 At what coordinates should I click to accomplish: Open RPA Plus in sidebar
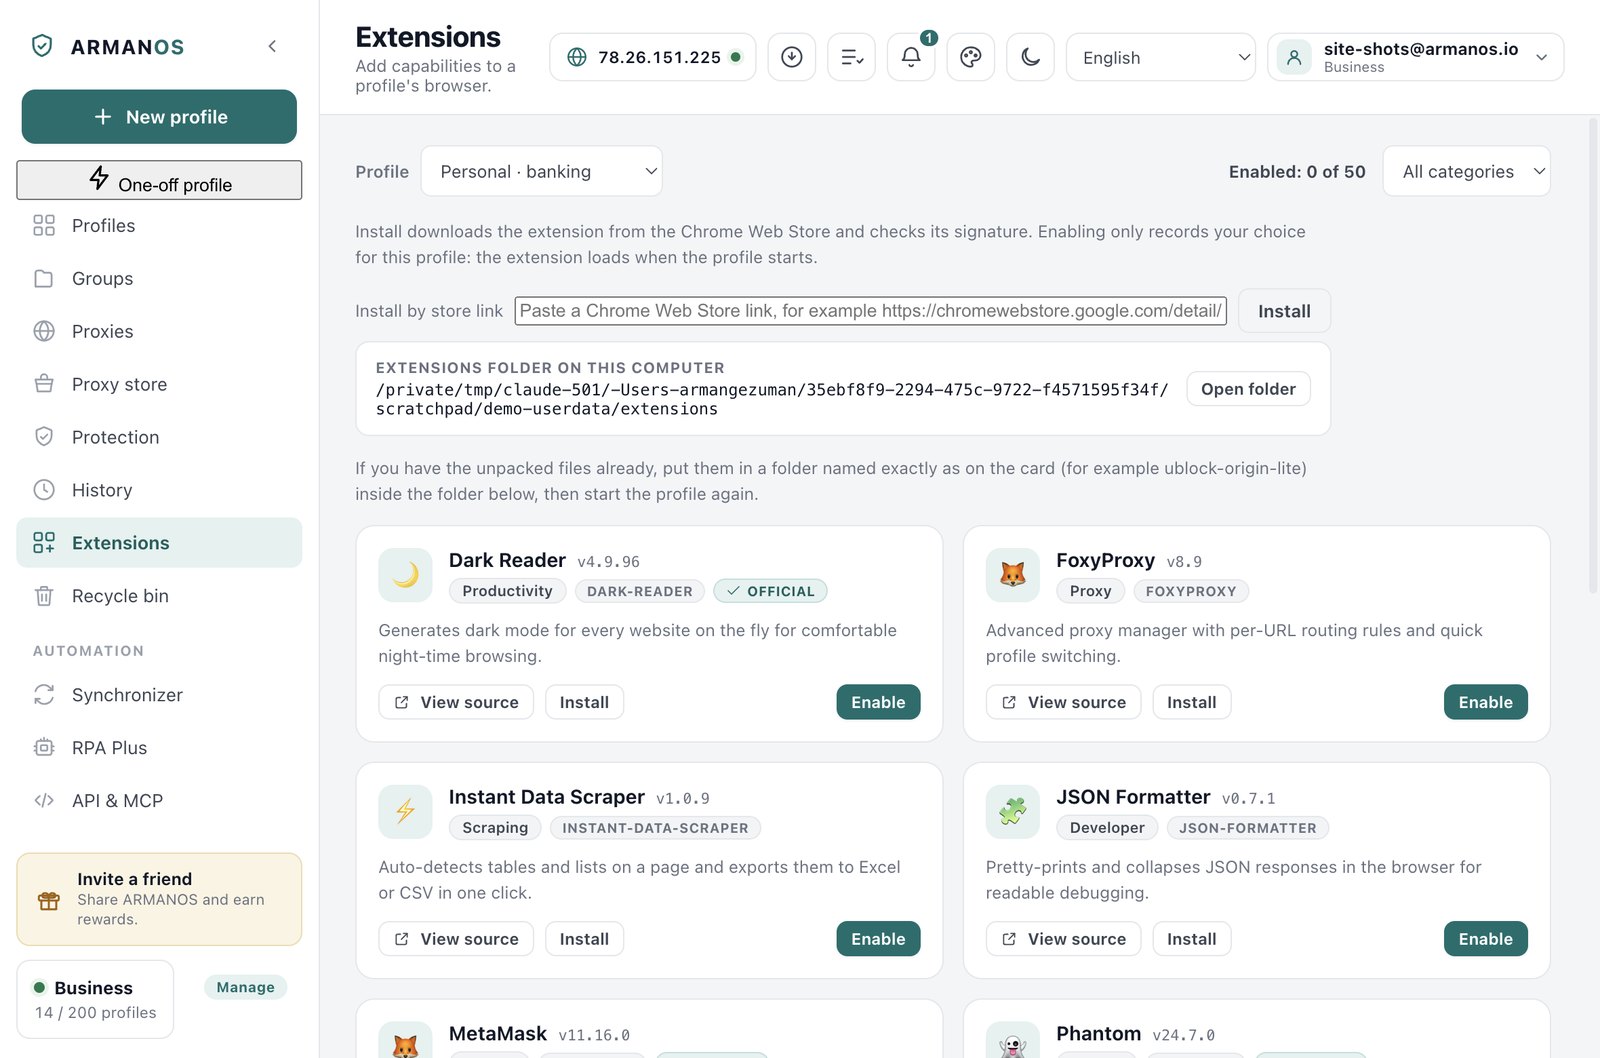pyautogui.click(x=159, y=748)
